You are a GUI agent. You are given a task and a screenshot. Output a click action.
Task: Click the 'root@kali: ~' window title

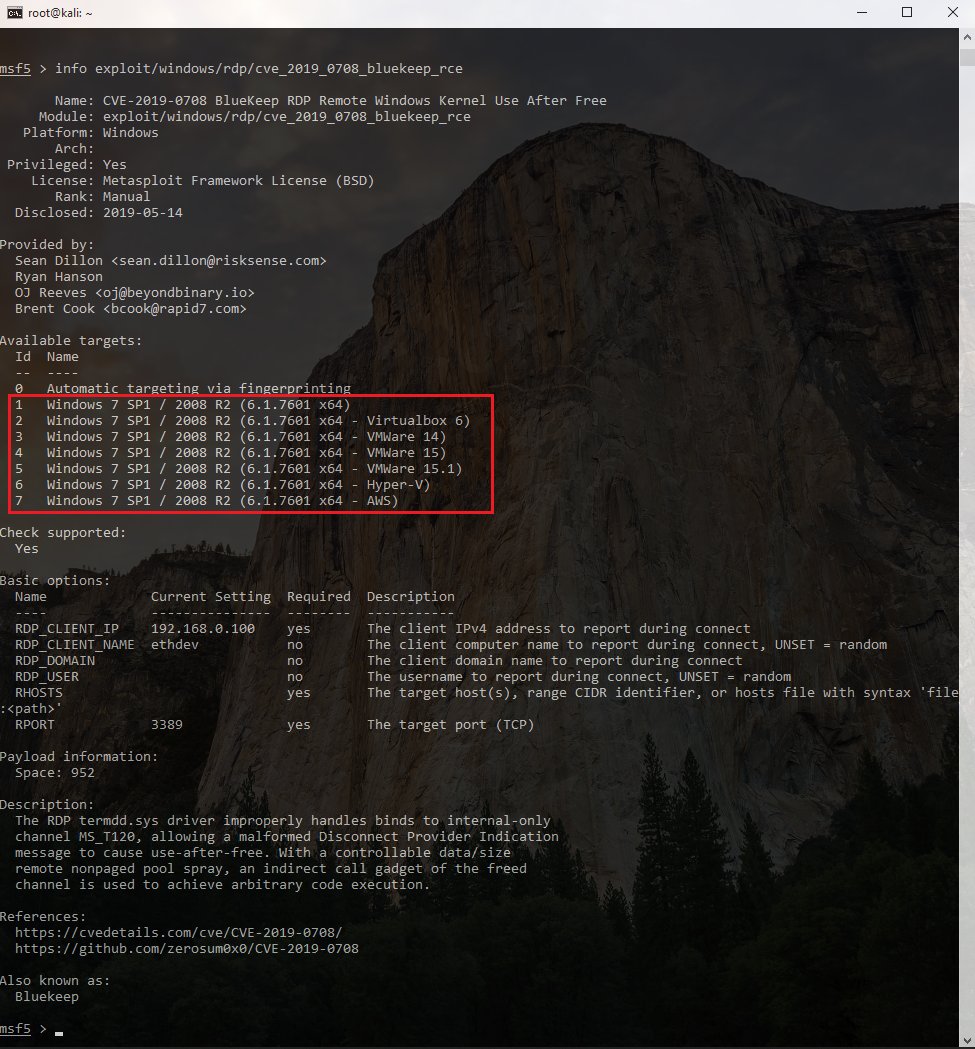click(60, 13)
